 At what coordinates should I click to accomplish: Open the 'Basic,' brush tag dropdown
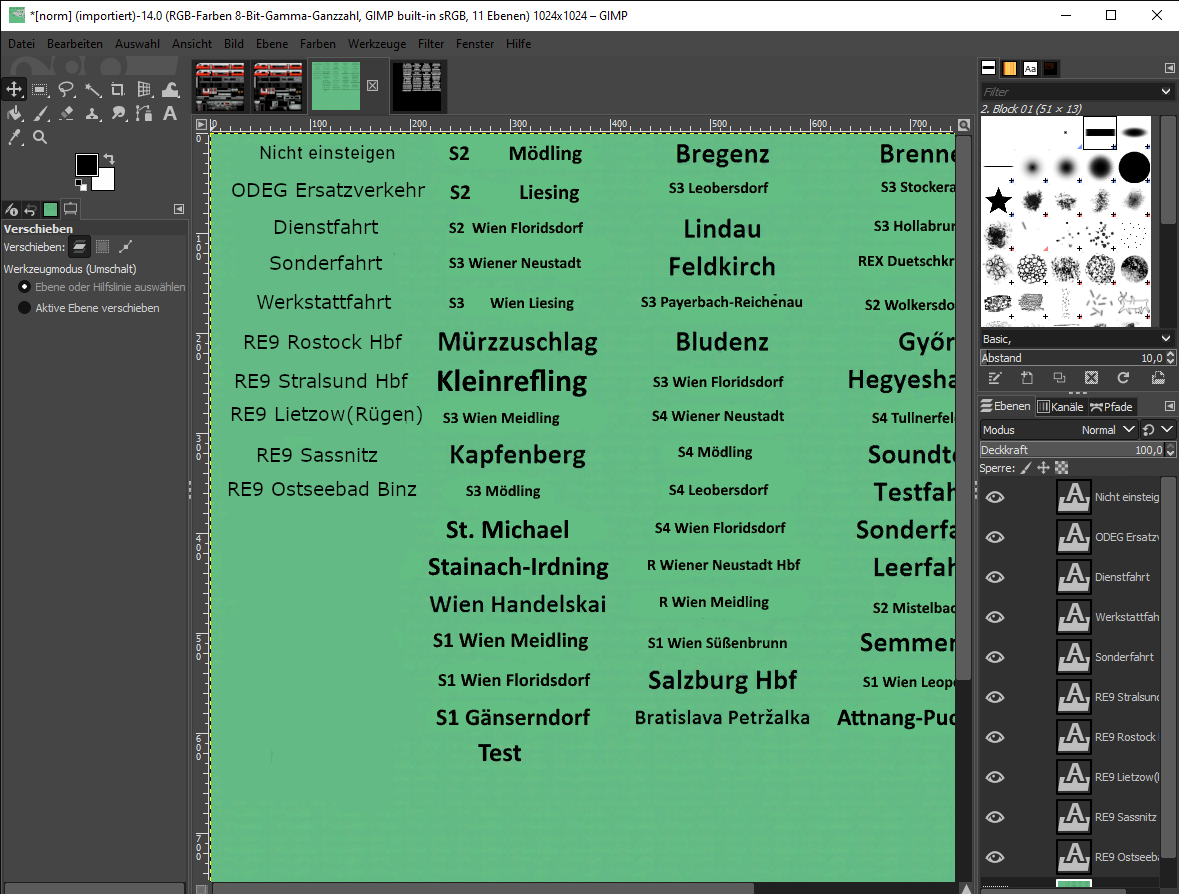click(1165, 339)
